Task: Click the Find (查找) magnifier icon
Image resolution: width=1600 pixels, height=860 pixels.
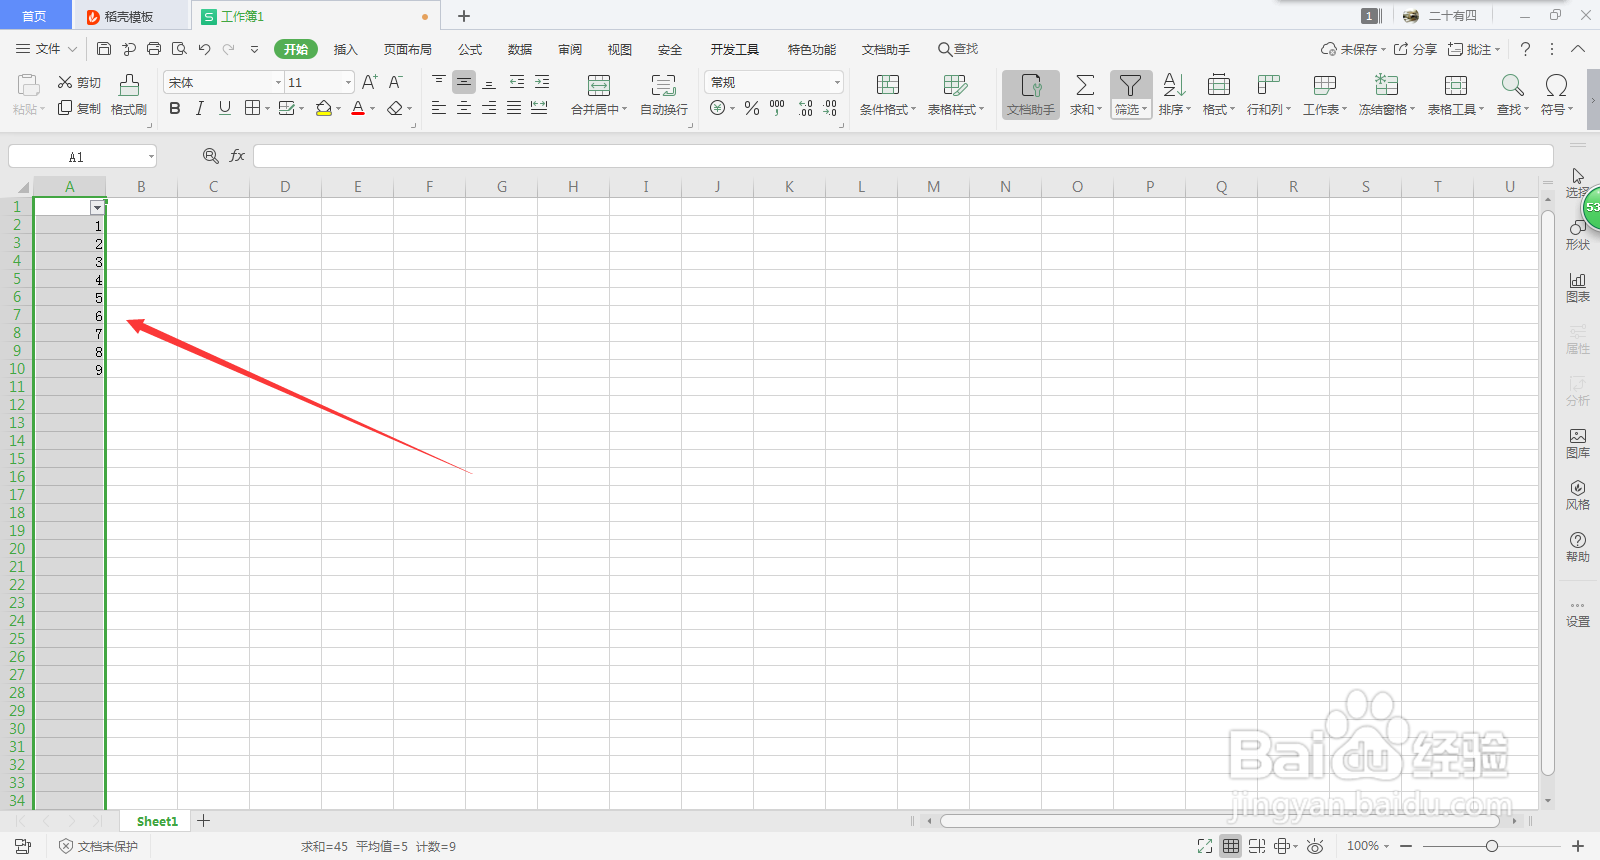Action: (1512, 85)
